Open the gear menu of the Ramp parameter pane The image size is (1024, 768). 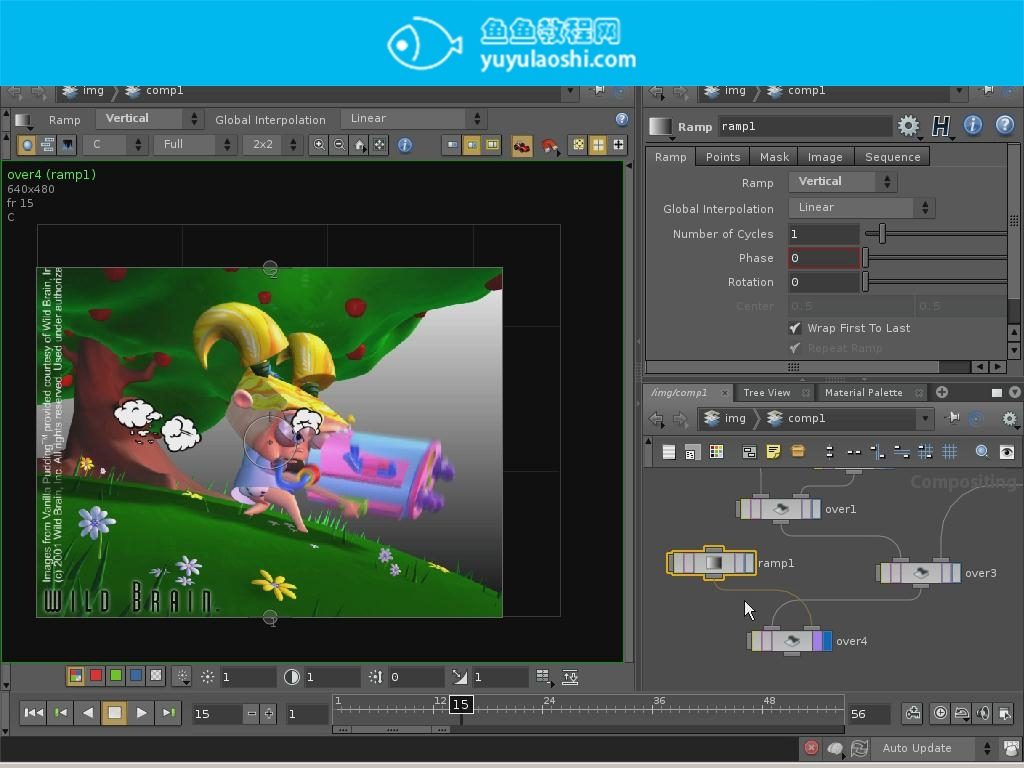908,125
